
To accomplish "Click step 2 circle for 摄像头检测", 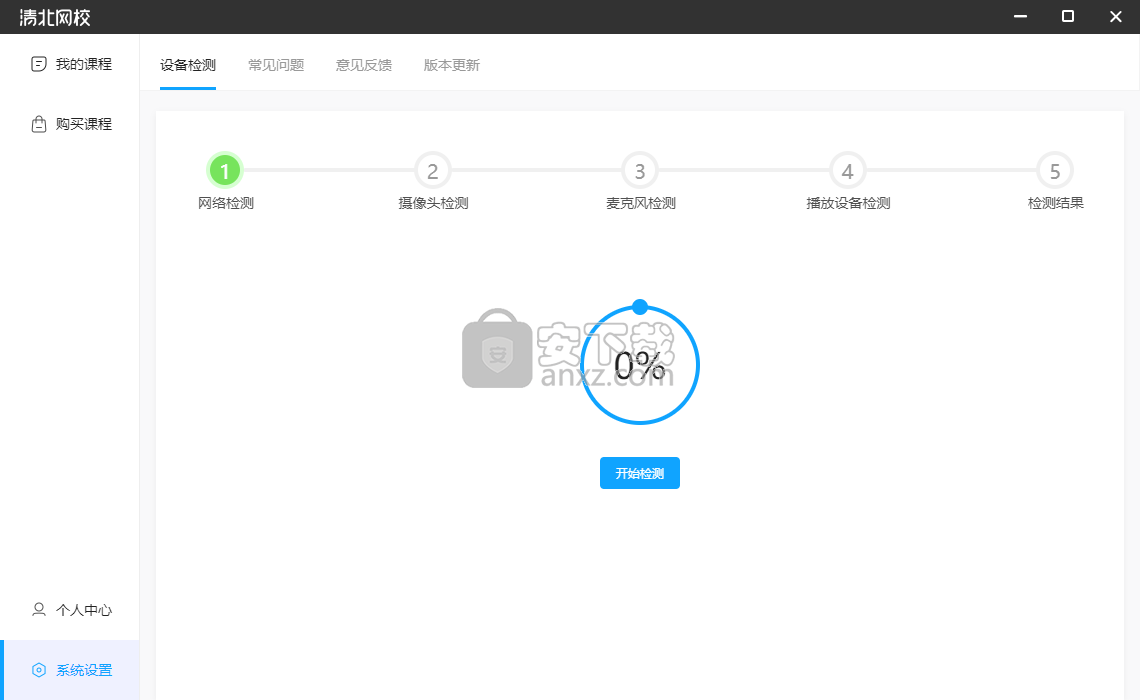I will point(433,171).
